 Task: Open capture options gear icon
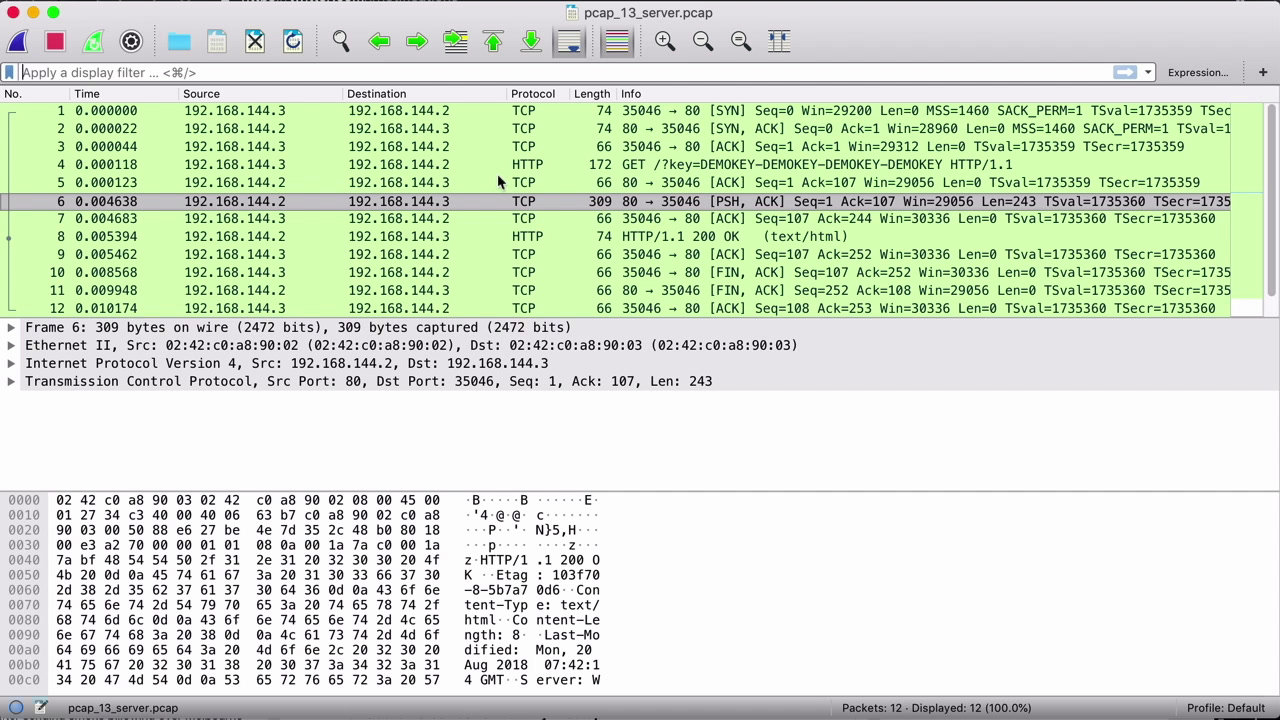click(131, 41)
